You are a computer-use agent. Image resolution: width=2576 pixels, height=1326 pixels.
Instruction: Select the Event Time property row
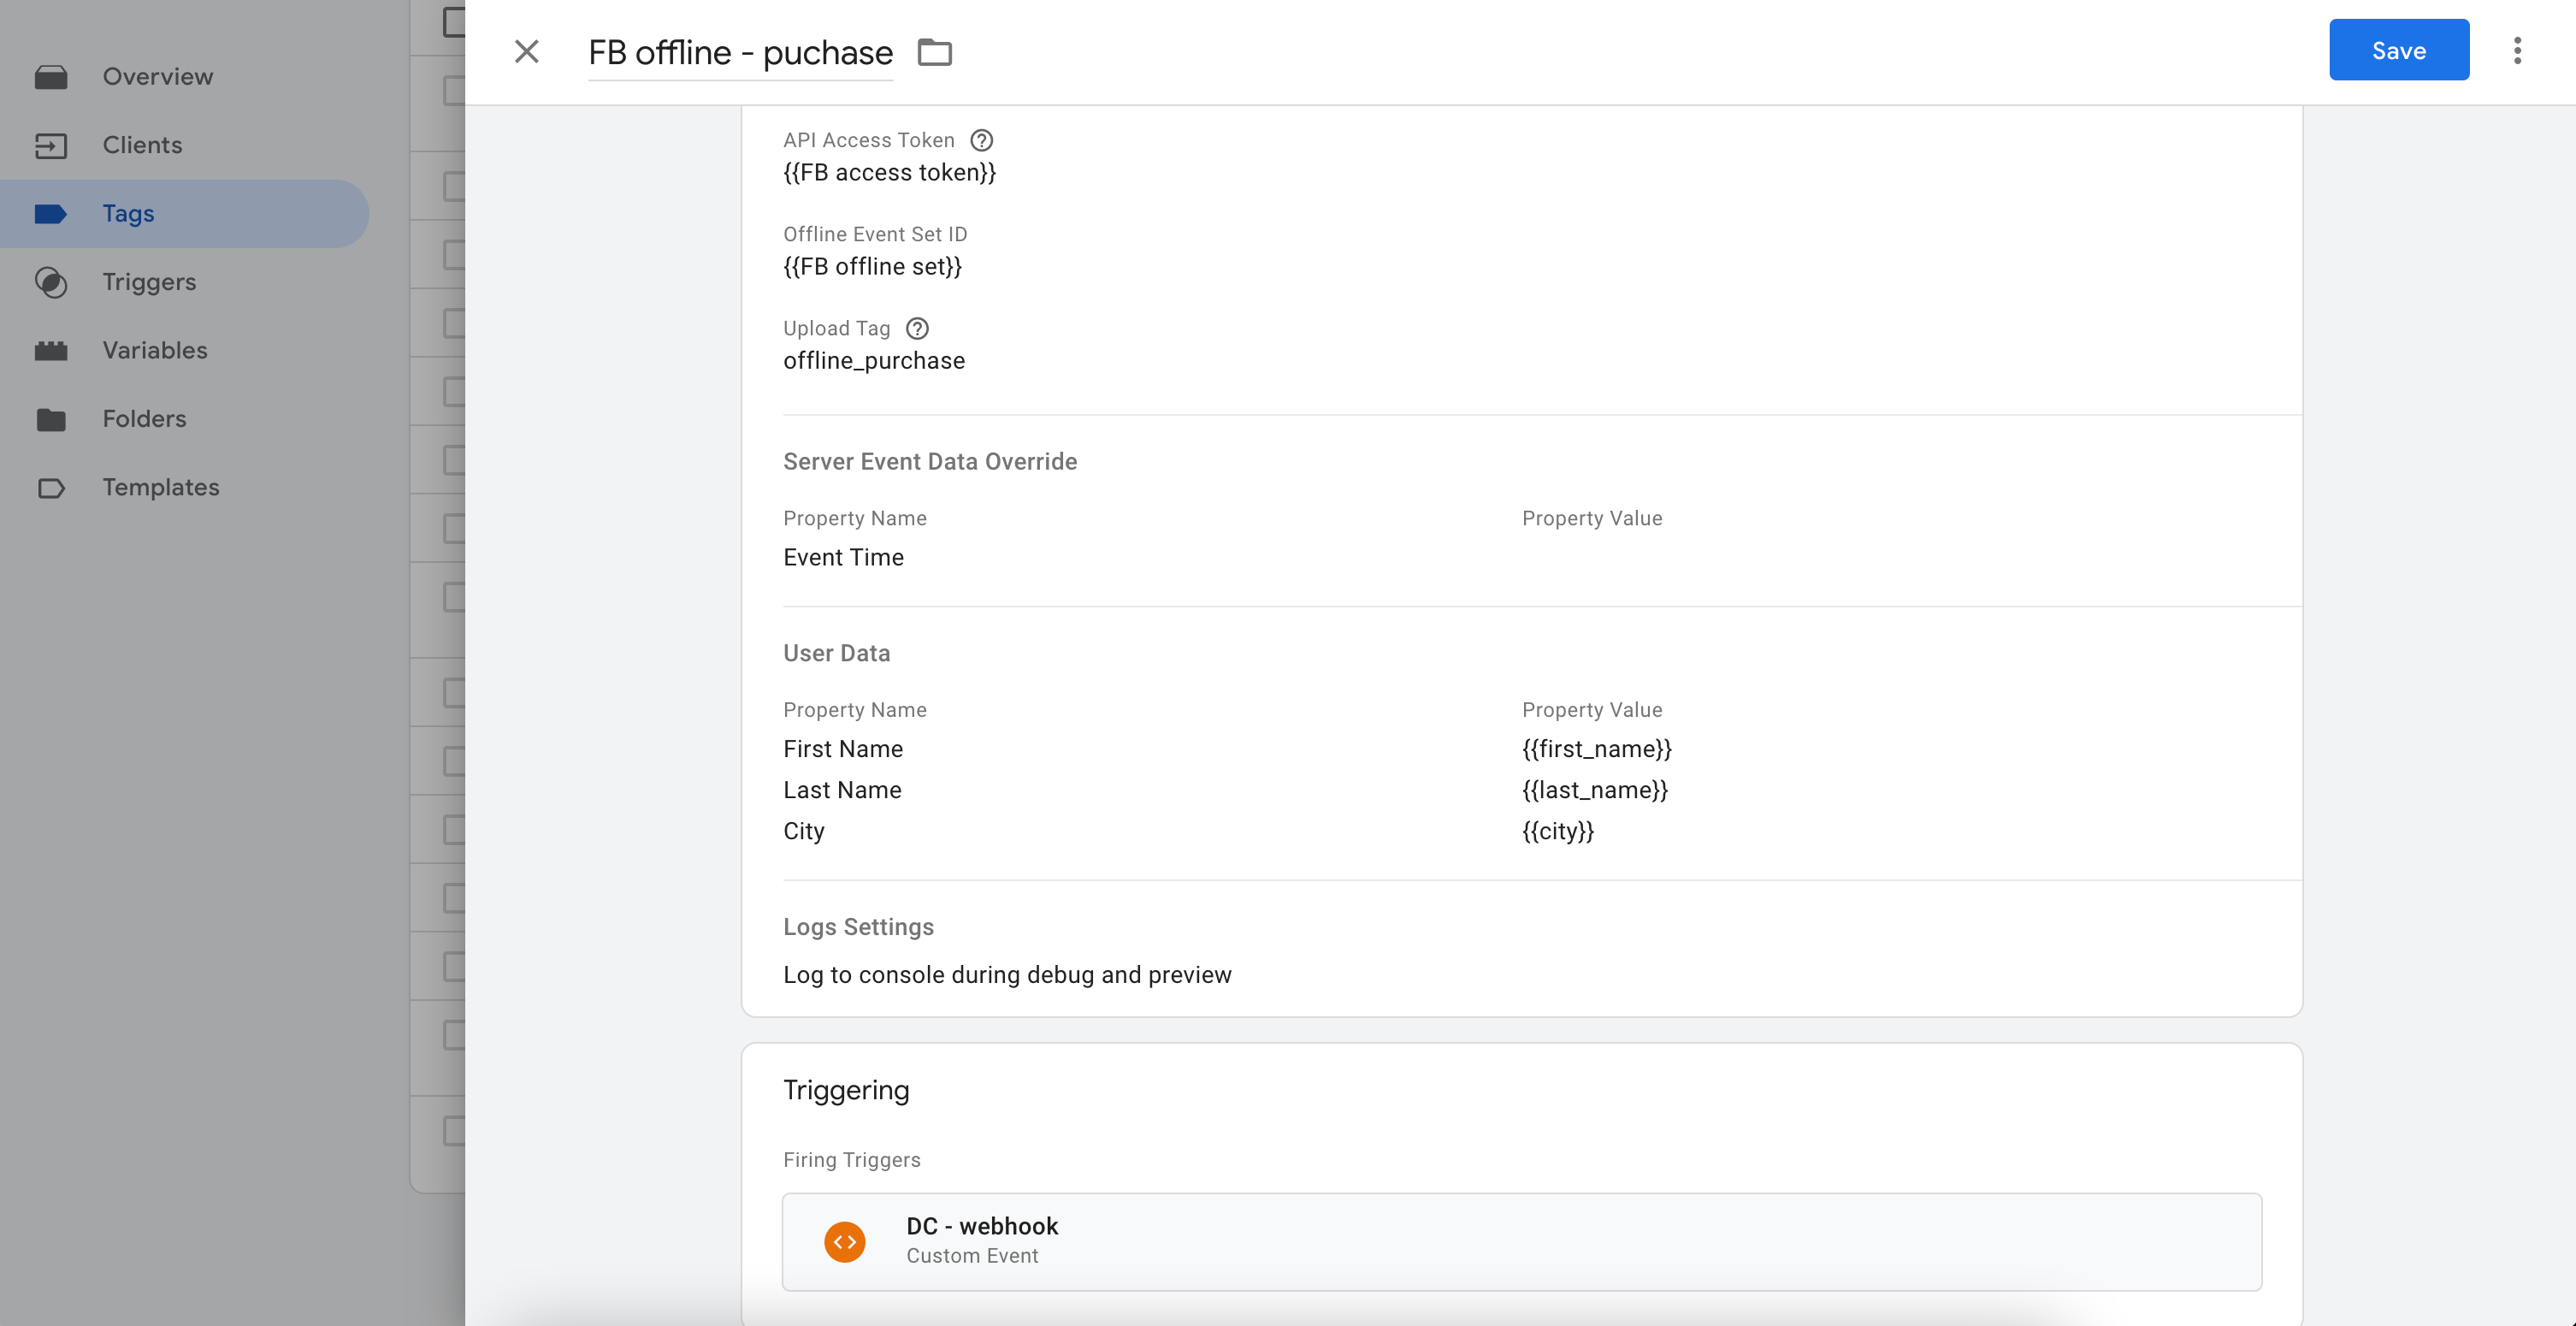click(843, 557)
